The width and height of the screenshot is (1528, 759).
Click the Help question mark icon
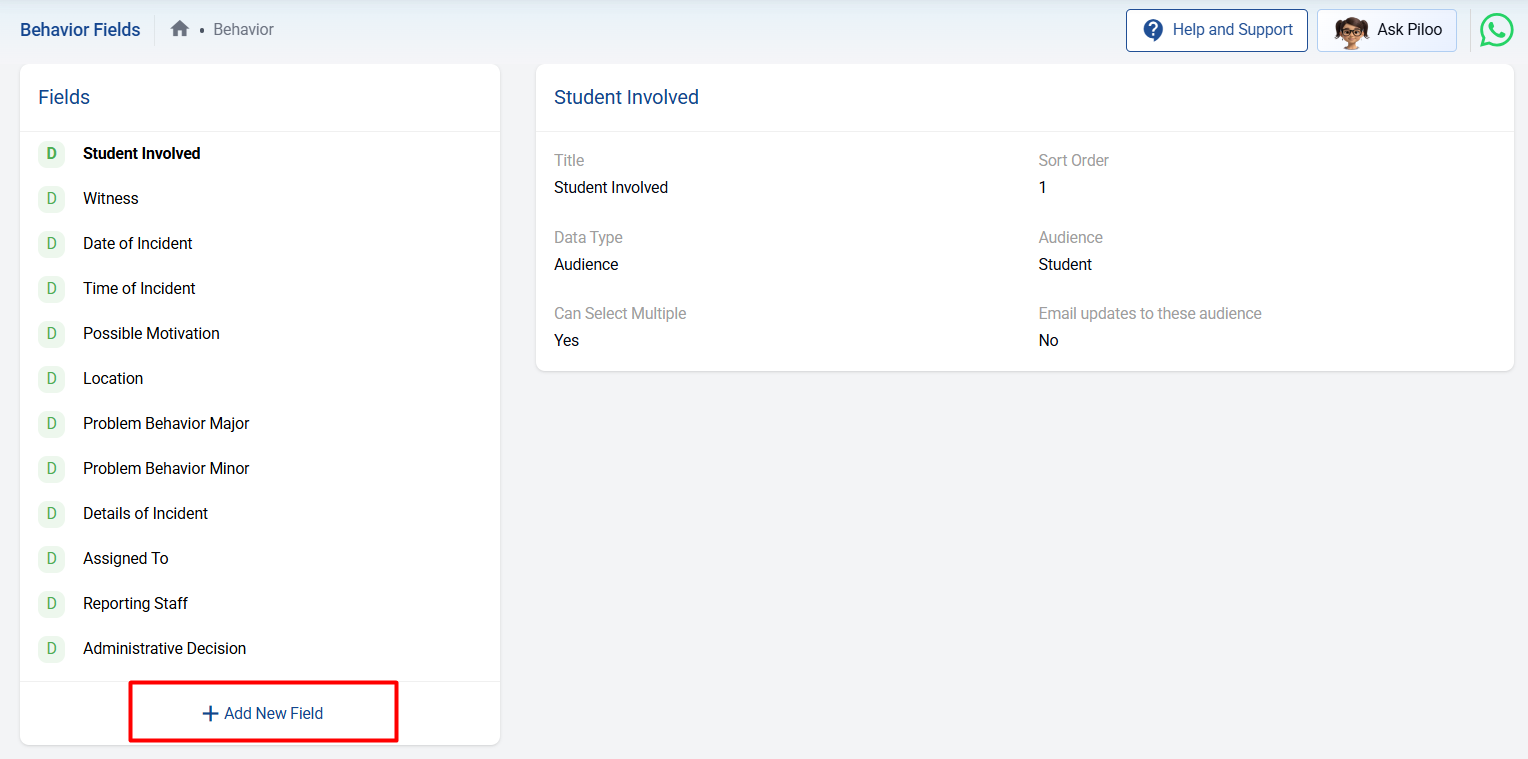(1153, 30)
